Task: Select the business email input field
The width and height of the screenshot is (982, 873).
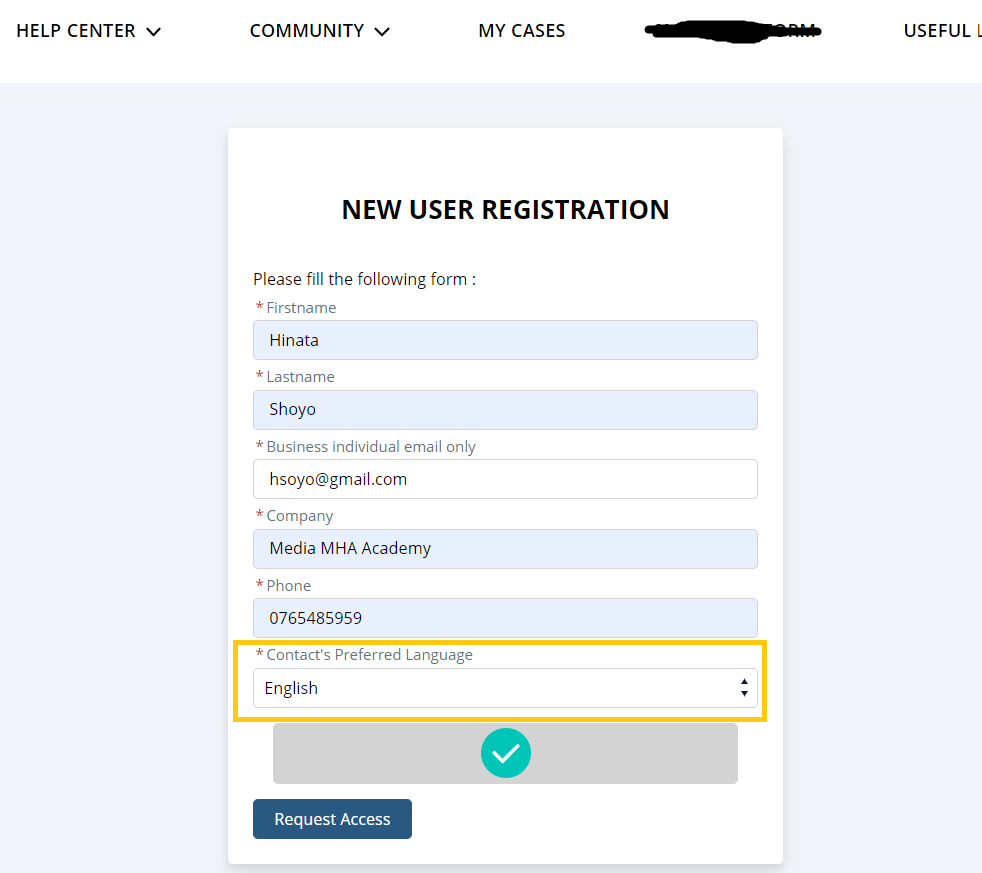Action: click(x=504, y=479)
